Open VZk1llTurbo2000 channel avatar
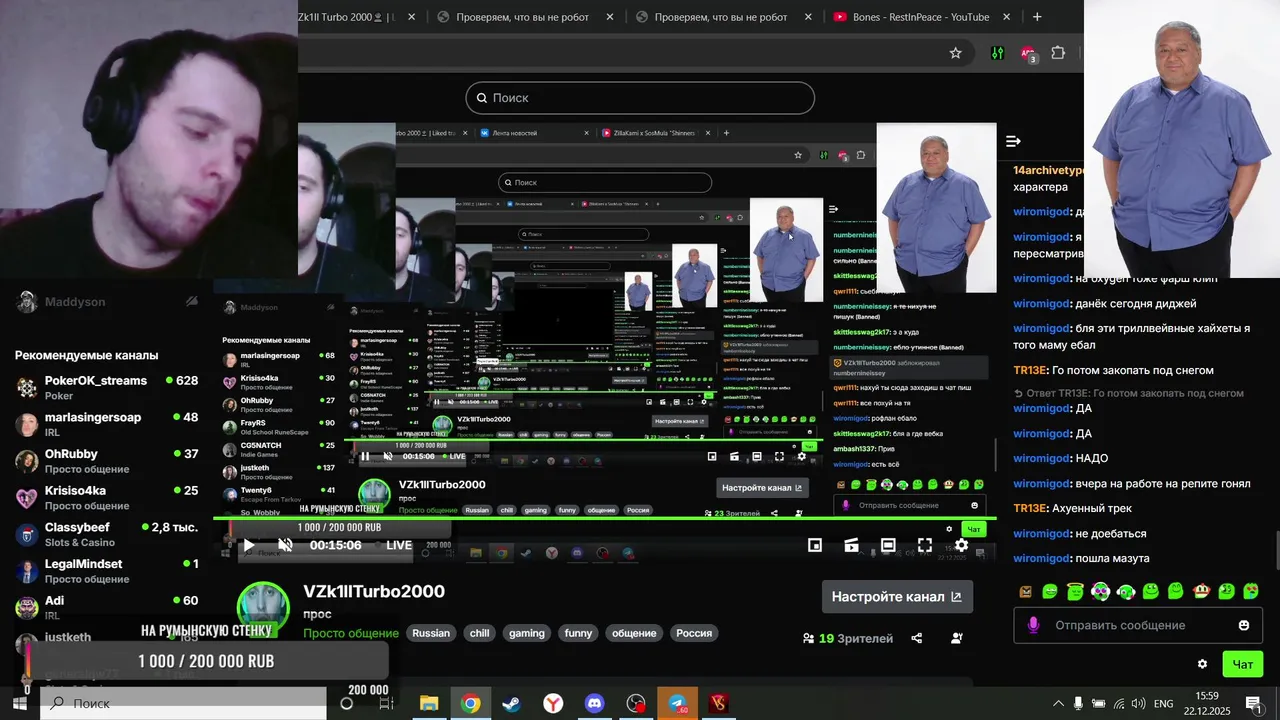The height and width of the screenshot is (720, 1280). [x=263, y=607]
